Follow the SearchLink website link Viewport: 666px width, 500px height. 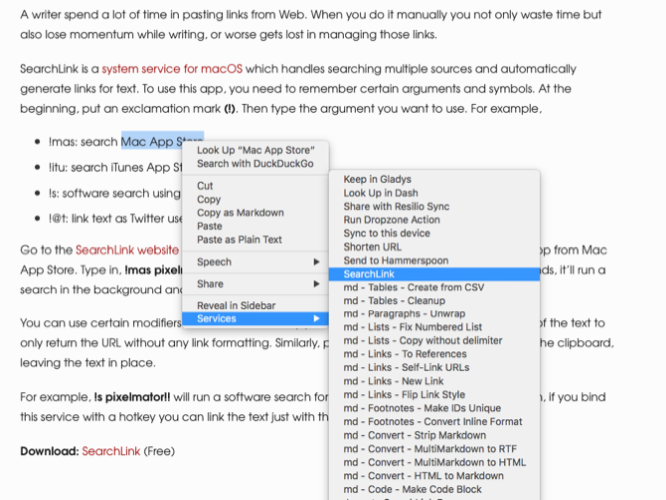(127, 250)
